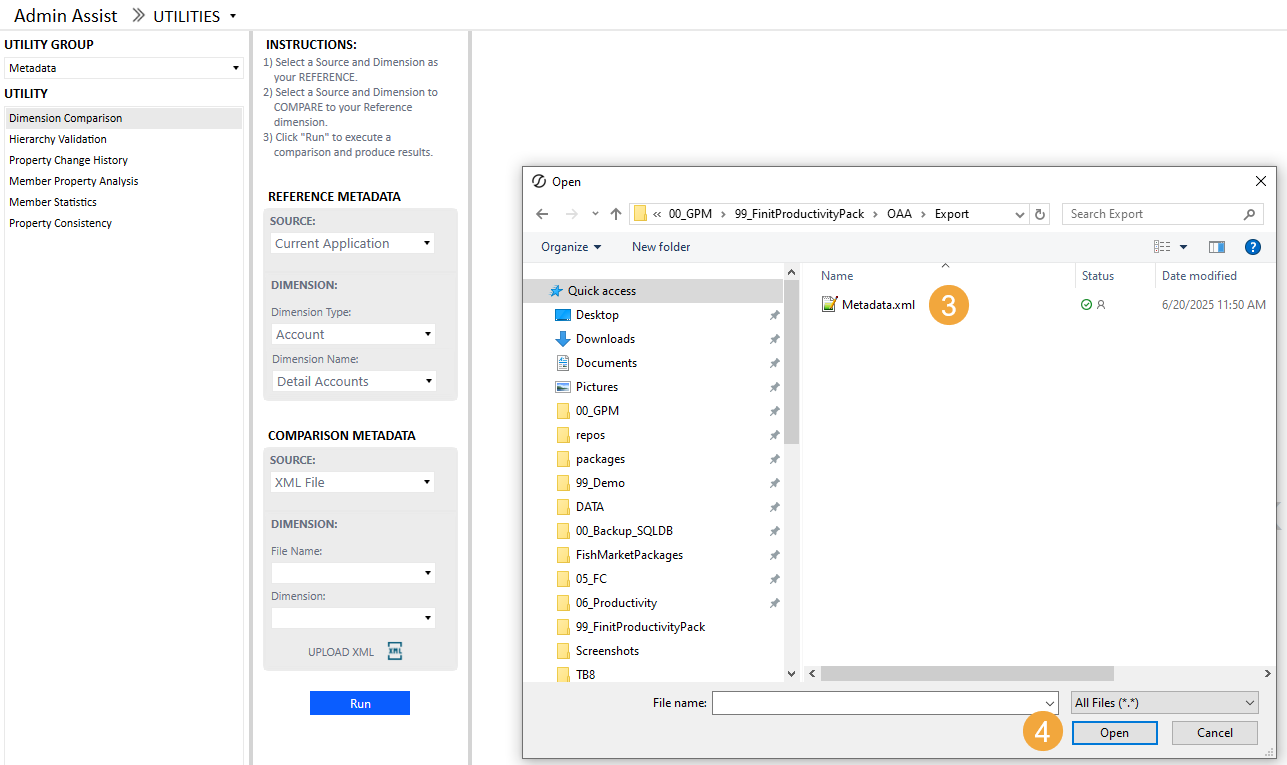
Task: Click the Up one level arrow
Action: tap(615, 214)
